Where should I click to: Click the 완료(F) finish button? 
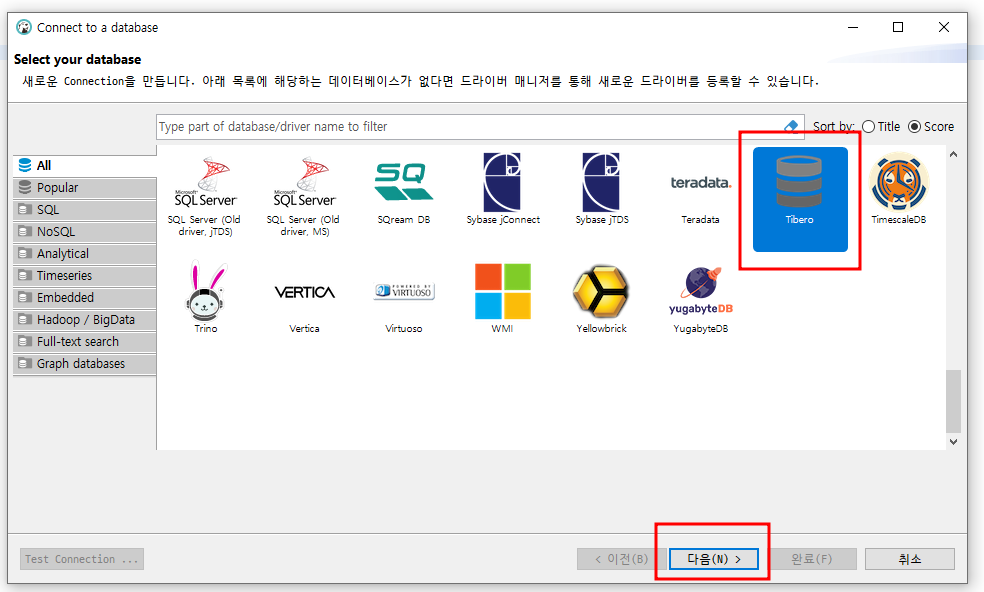click(812, 559)
